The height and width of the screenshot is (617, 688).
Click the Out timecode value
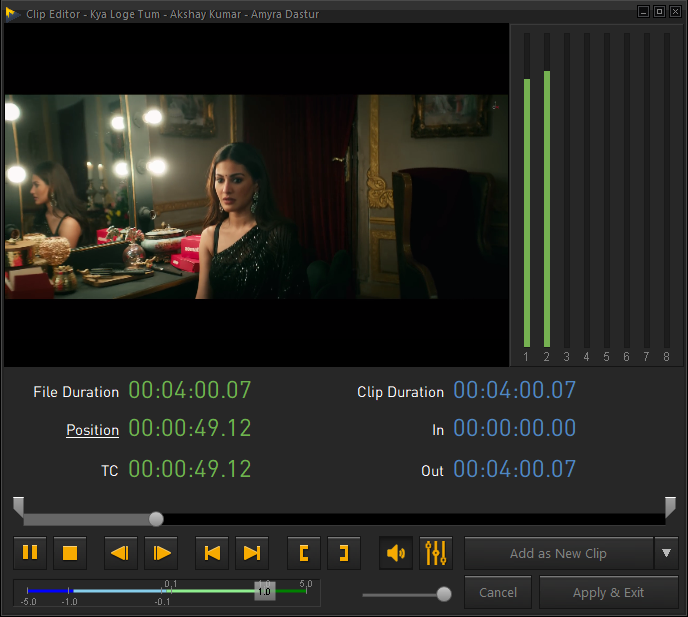click(x=514, y=469)
